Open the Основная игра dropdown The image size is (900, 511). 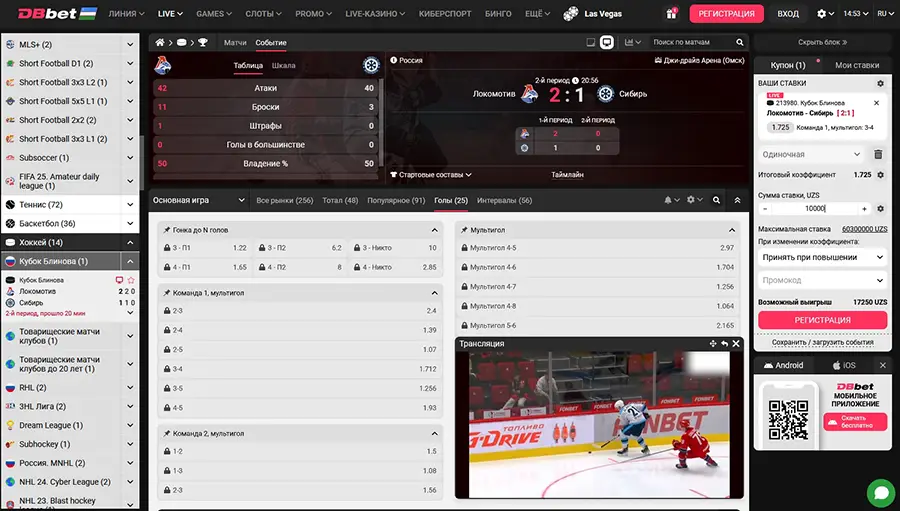pyautogui.click(x=199, y=200)
